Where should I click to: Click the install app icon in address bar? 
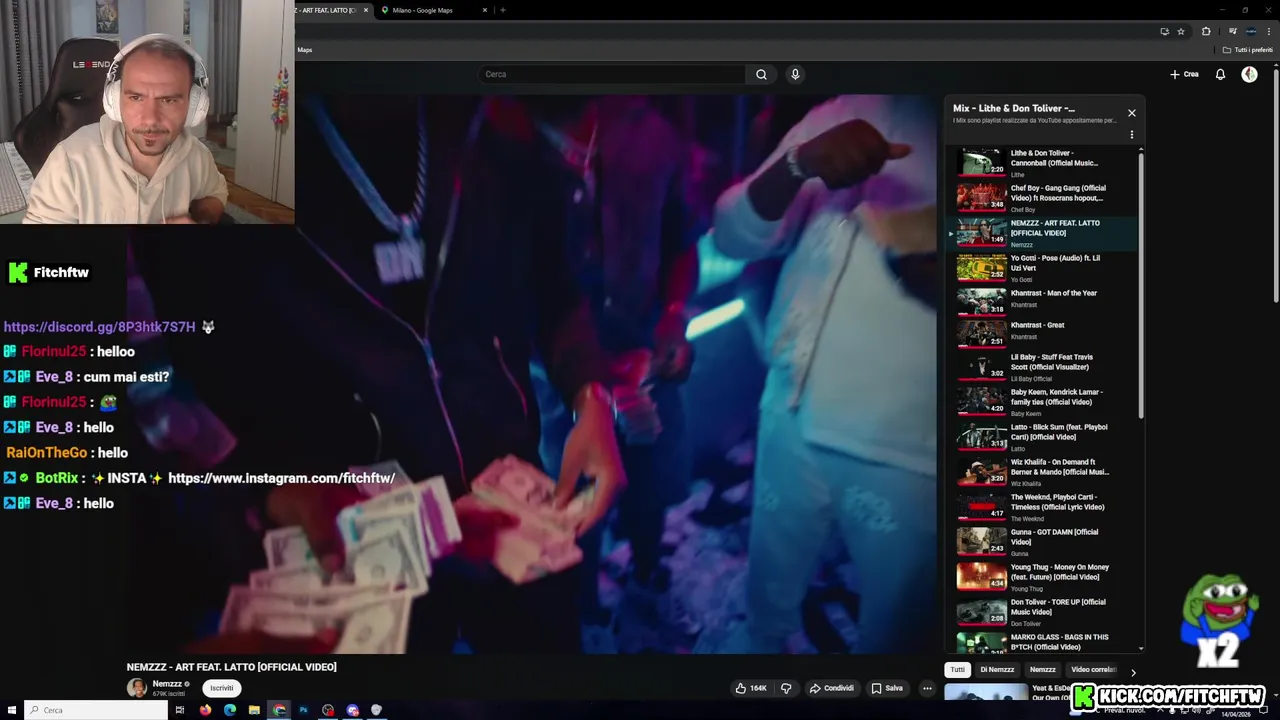click(x=1164, y=31)
